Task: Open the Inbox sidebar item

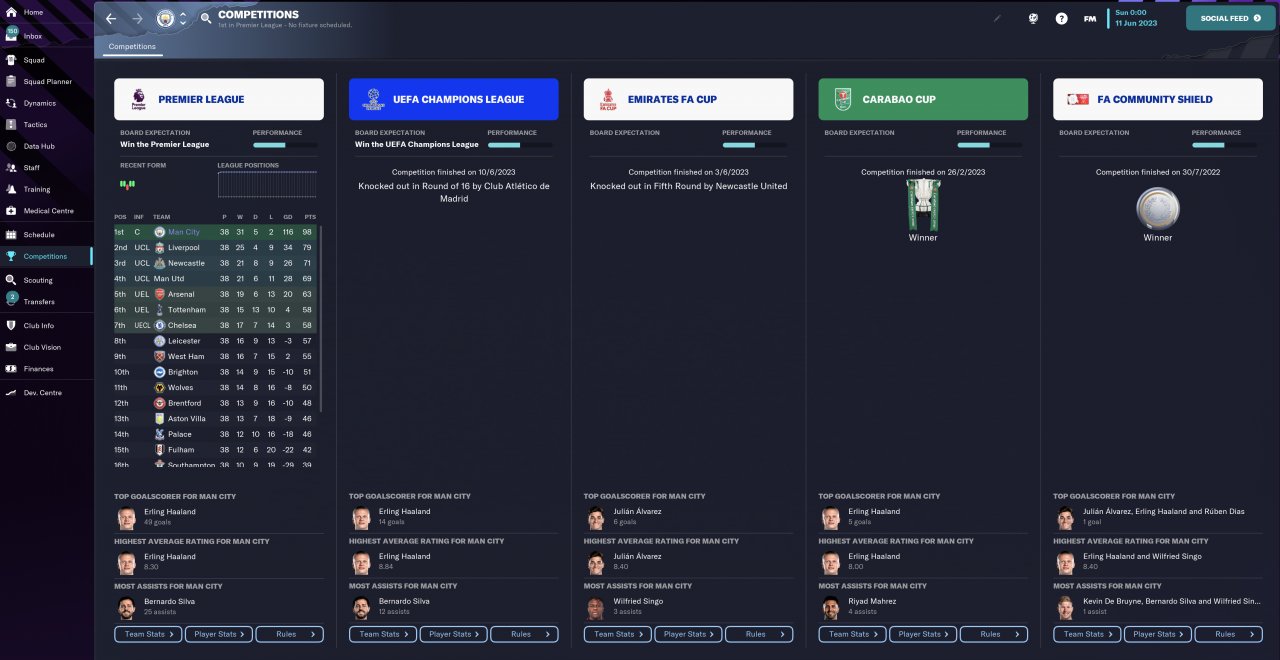Action: [46, 36]
